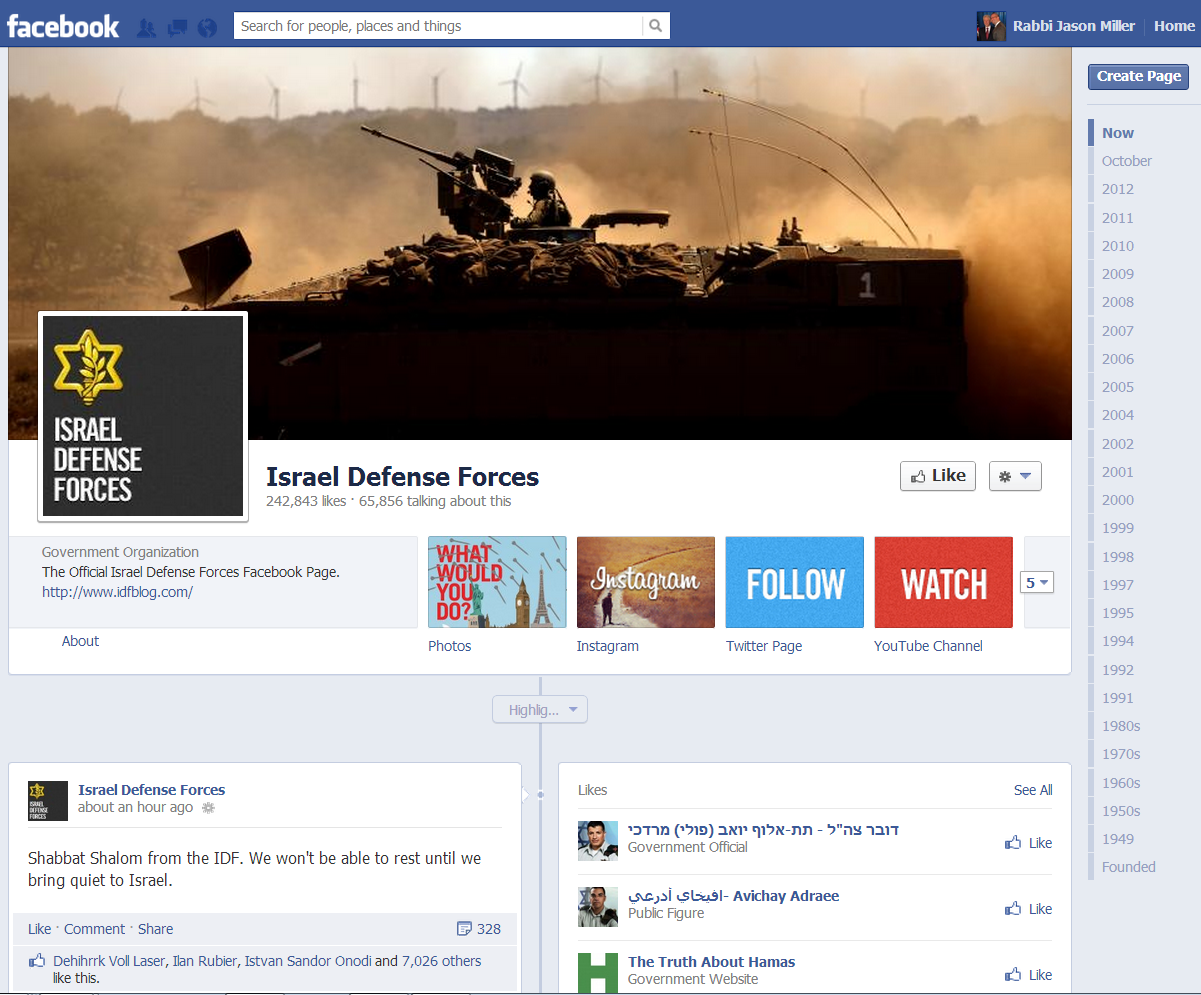Open Istvan Sandor Onodi's profile
This screenshot has height=995, width=1201.
tap(308, 961)
